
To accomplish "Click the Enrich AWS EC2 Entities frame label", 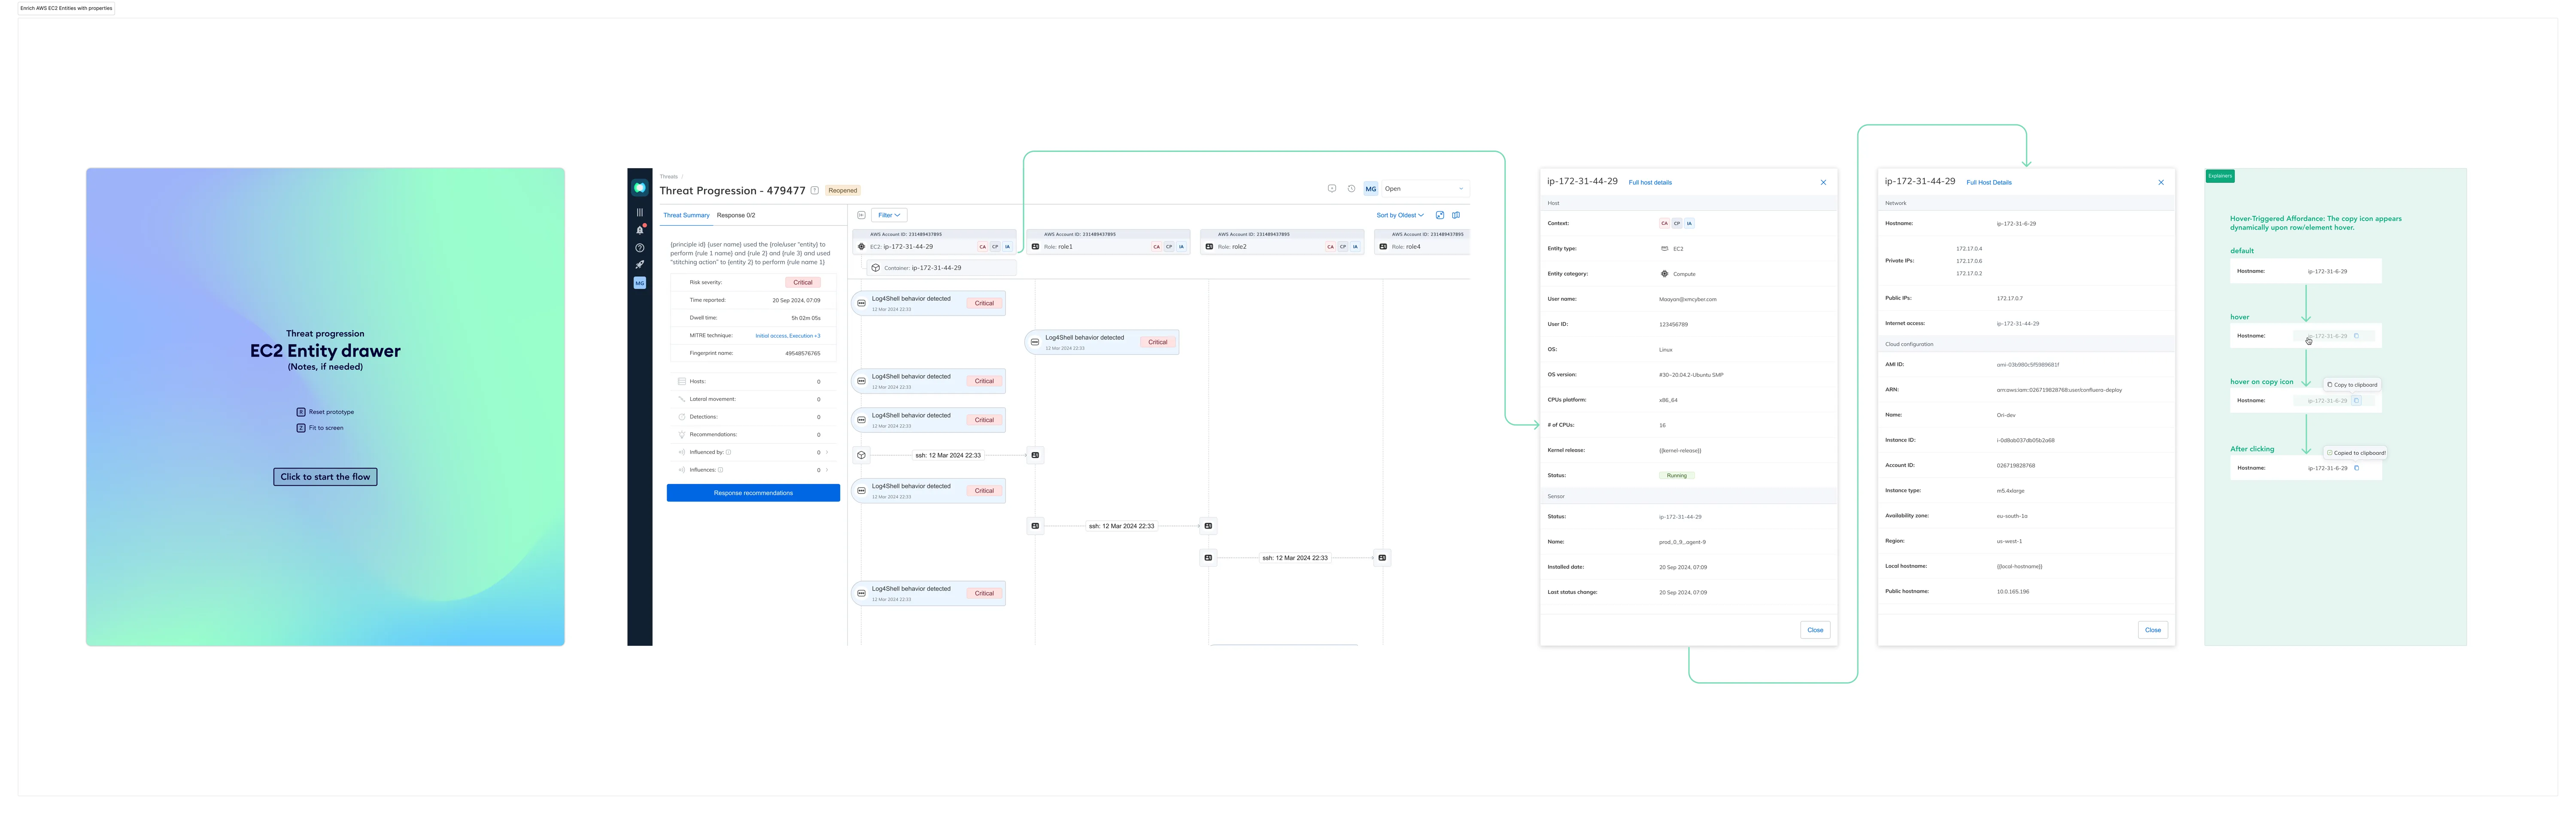I will [x=66, y=8].
